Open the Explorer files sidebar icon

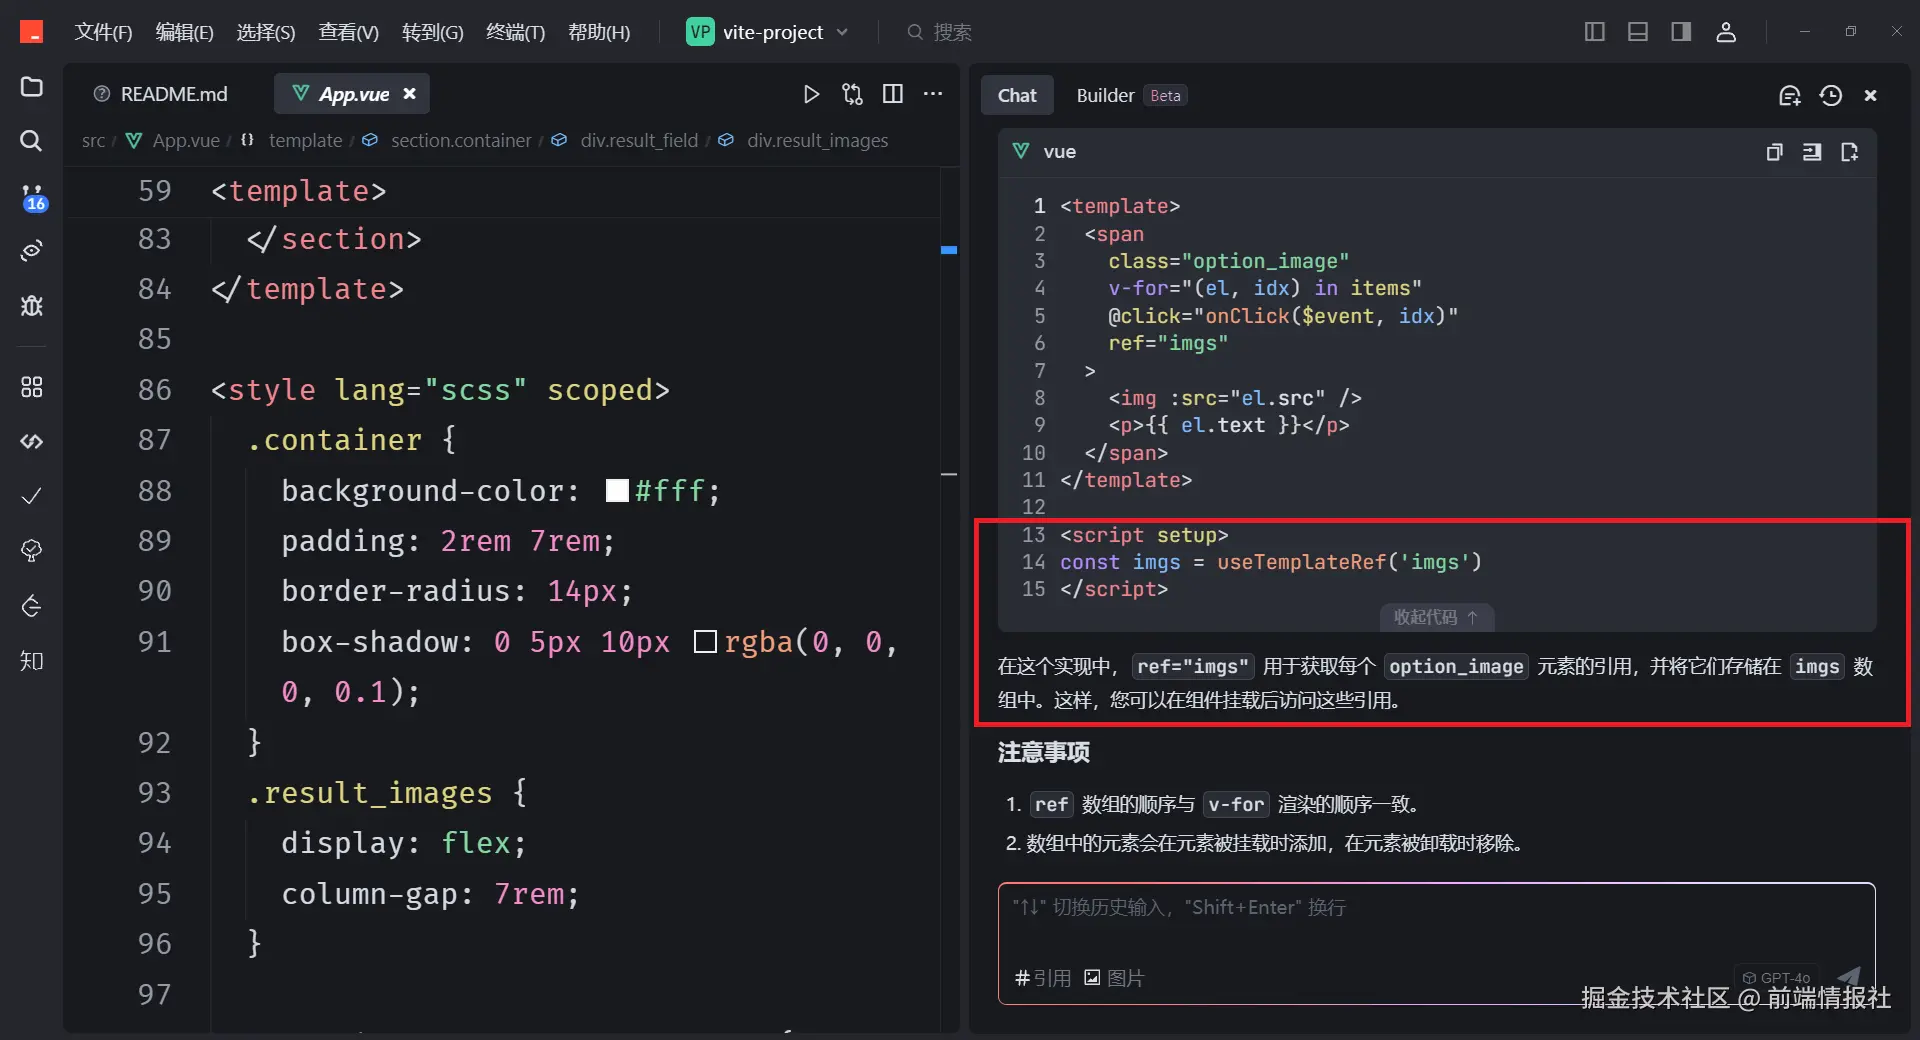32,87
